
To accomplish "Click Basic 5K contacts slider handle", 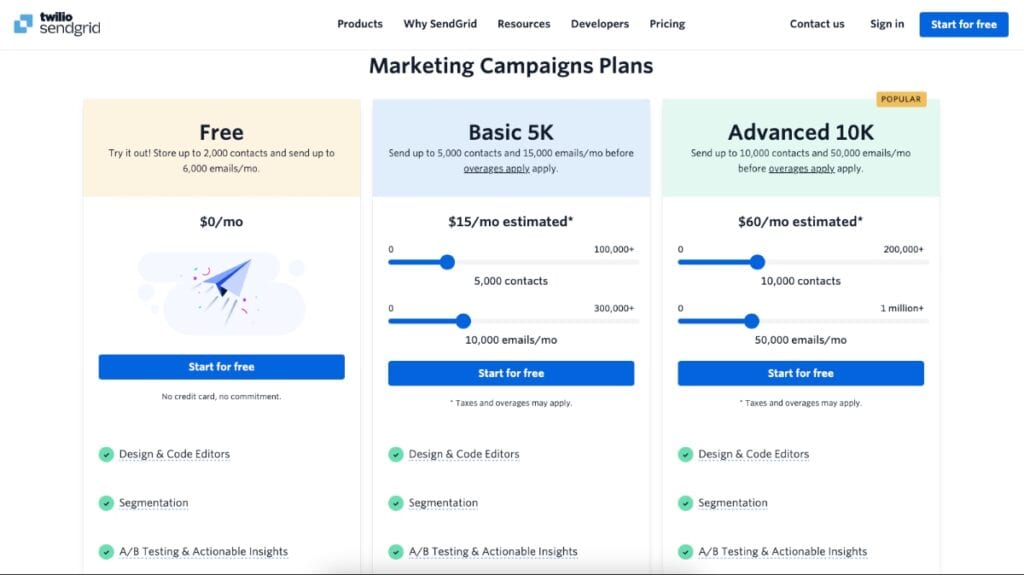I will [447, 262].
